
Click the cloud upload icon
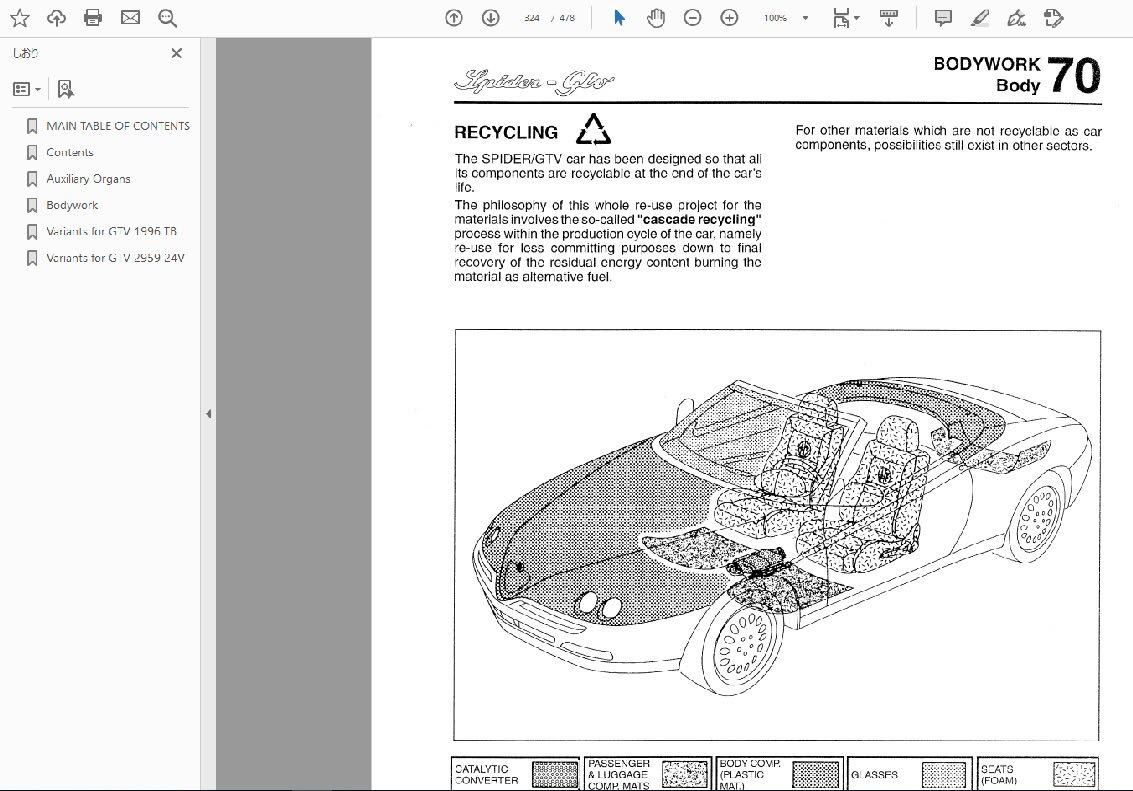[56, 18]
